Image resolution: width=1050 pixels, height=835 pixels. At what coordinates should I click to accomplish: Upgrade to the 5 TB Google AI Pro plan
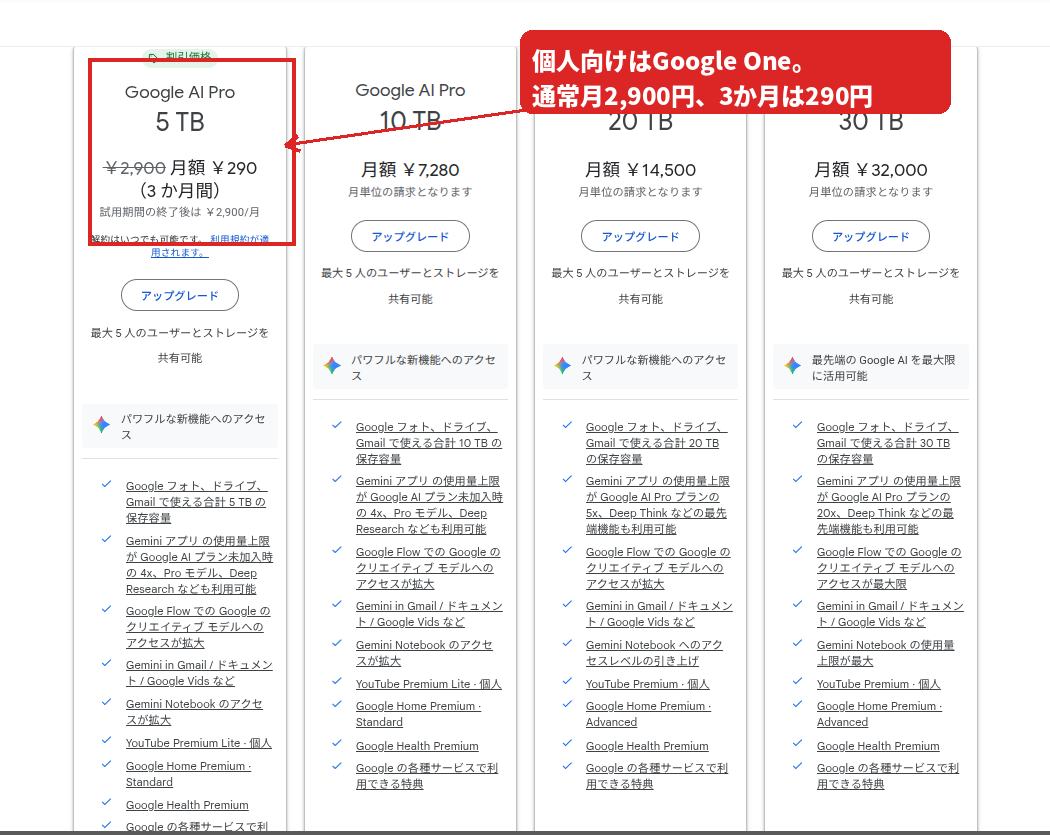179,295
